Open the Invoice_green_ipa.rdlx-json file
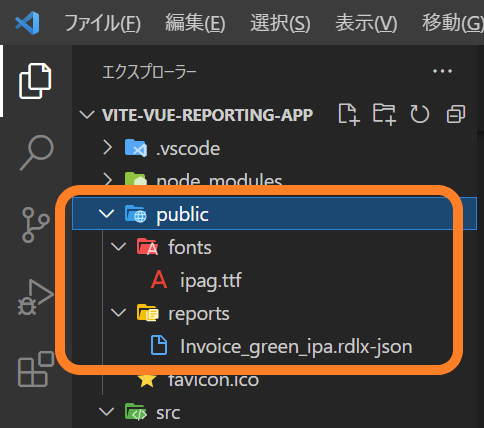 click(x=296, y=346)
